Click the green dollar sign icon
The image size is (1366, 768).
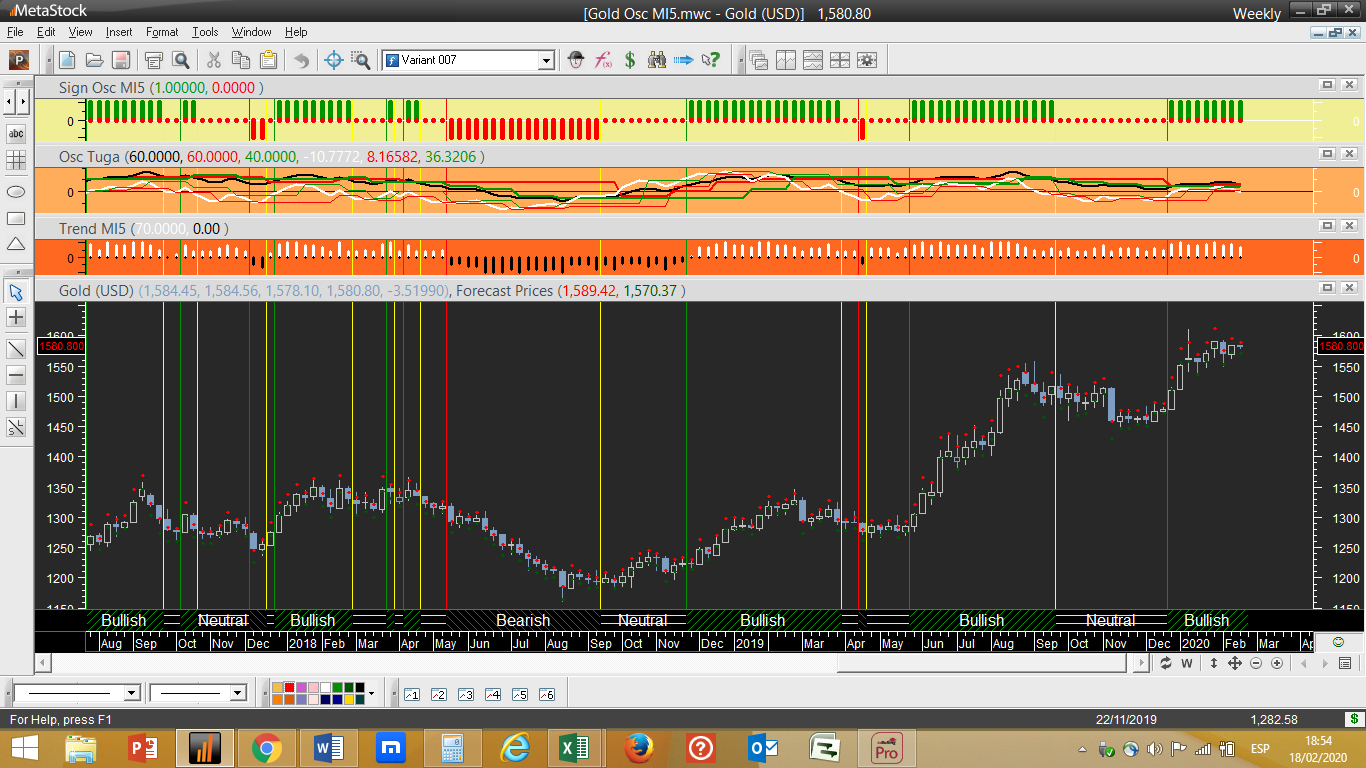(630, 60)
